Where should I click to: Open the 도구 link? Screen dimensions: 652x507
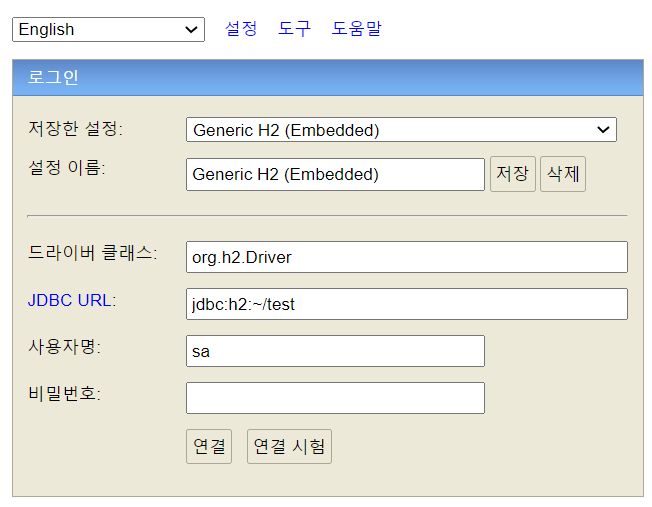[294, 29]
